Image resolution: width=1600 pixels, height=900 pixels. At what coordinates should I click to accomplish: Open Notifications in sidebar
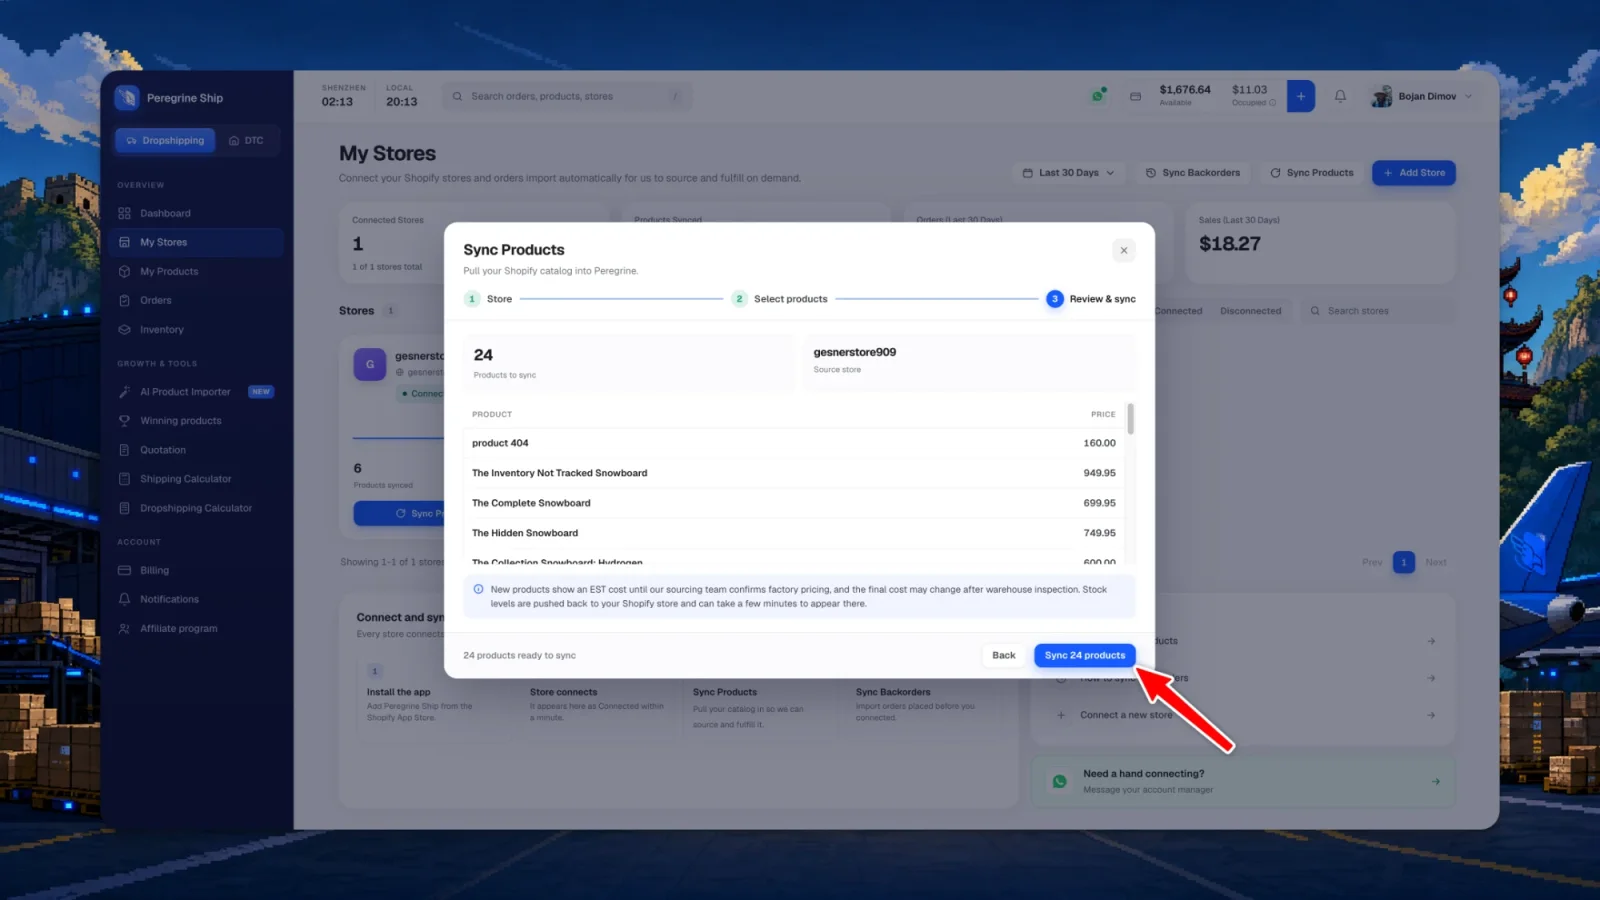tap(197, 599)
